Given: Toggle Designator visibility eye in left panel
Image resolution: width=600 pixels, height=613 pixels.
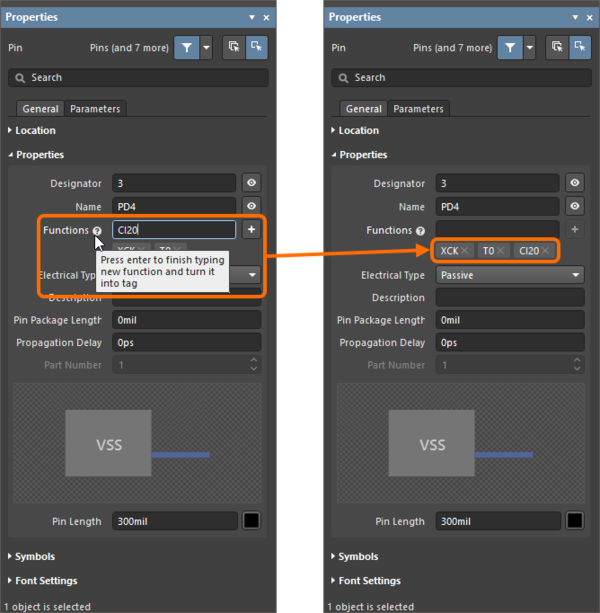Looking at the screenshot, I should coord(251,183).
